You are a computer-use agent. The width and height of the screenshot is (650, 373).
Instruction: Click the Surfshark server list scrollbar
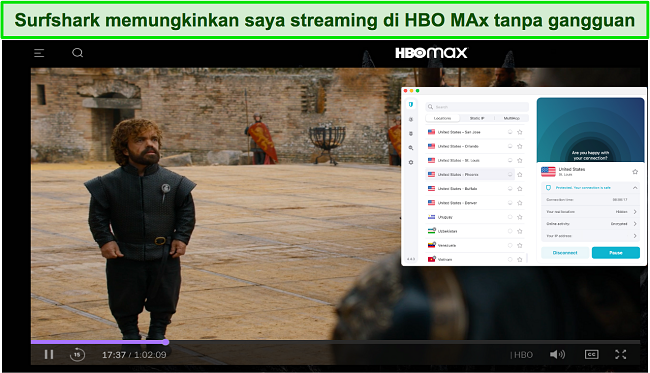point(526,258)
